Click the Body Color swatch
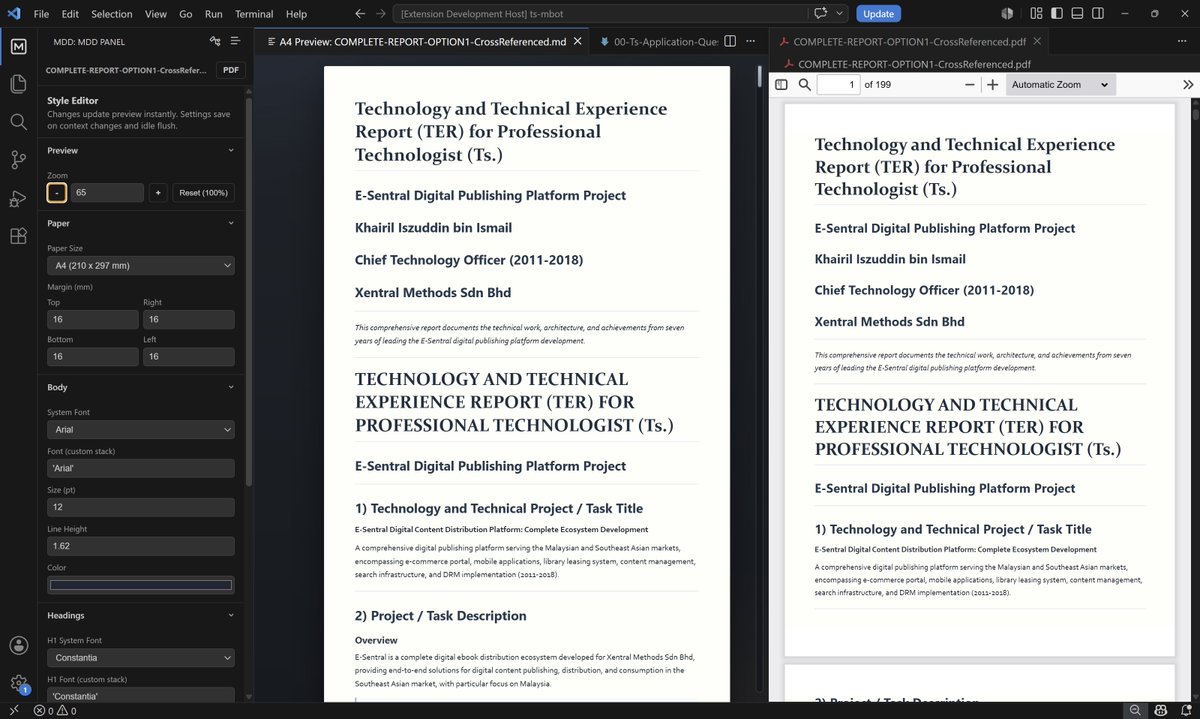The width and height of the screenshot is (1200, 719). tap(141, 585)
